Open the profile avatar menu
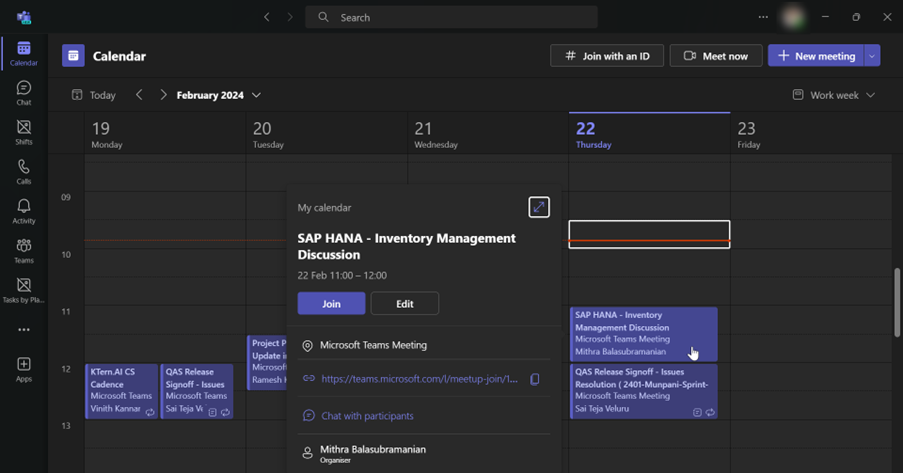Image resolution: width=903 pixels, height=473 pixels. pos(793,17)
